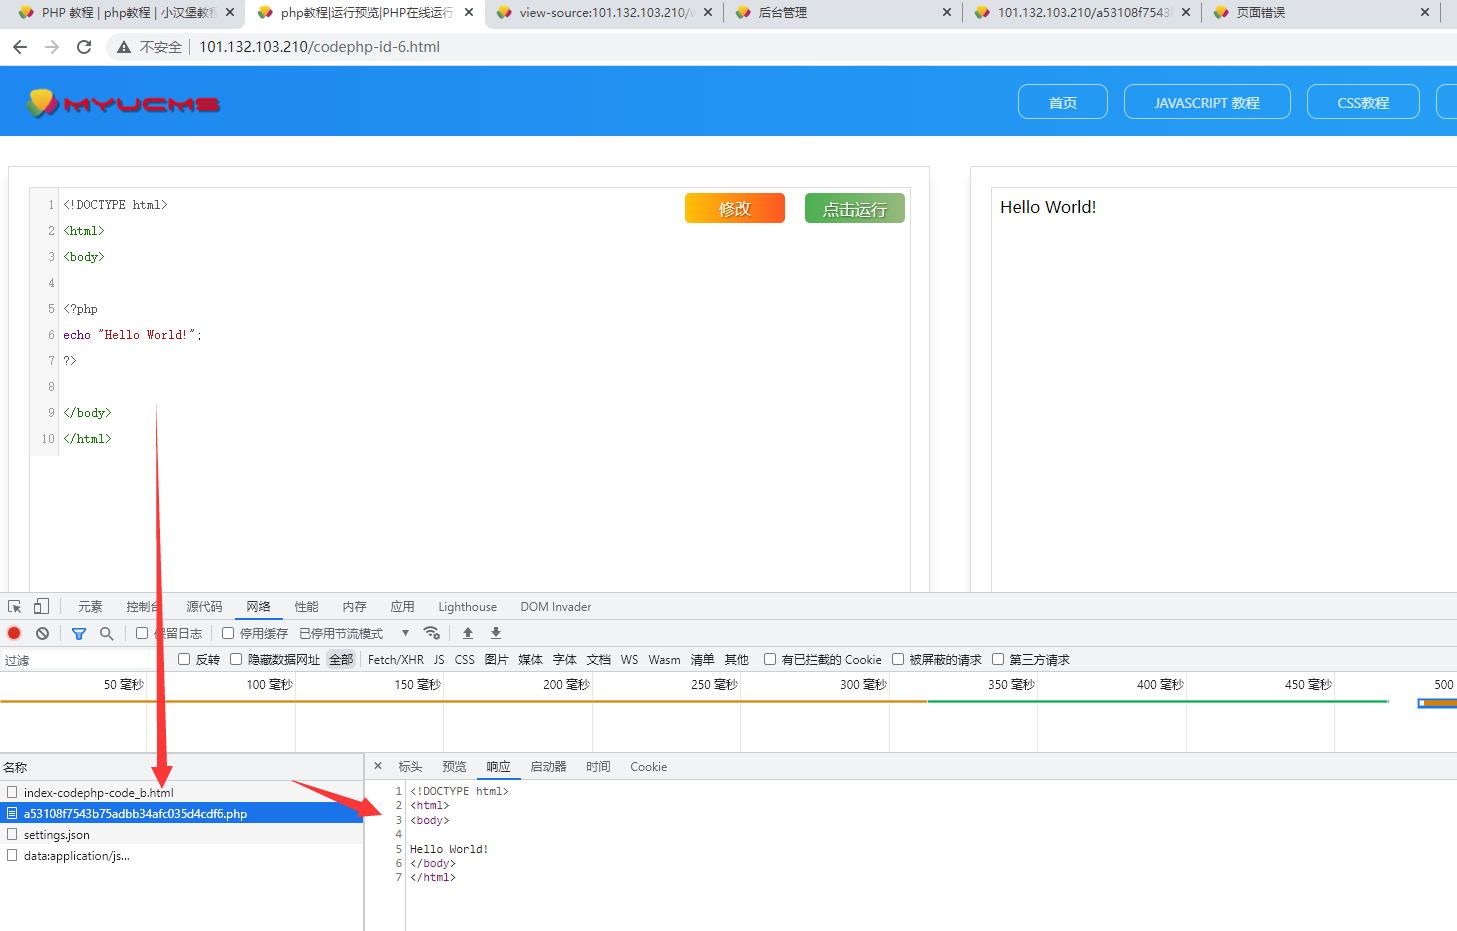Select the settings.json request

pos(181,834)
